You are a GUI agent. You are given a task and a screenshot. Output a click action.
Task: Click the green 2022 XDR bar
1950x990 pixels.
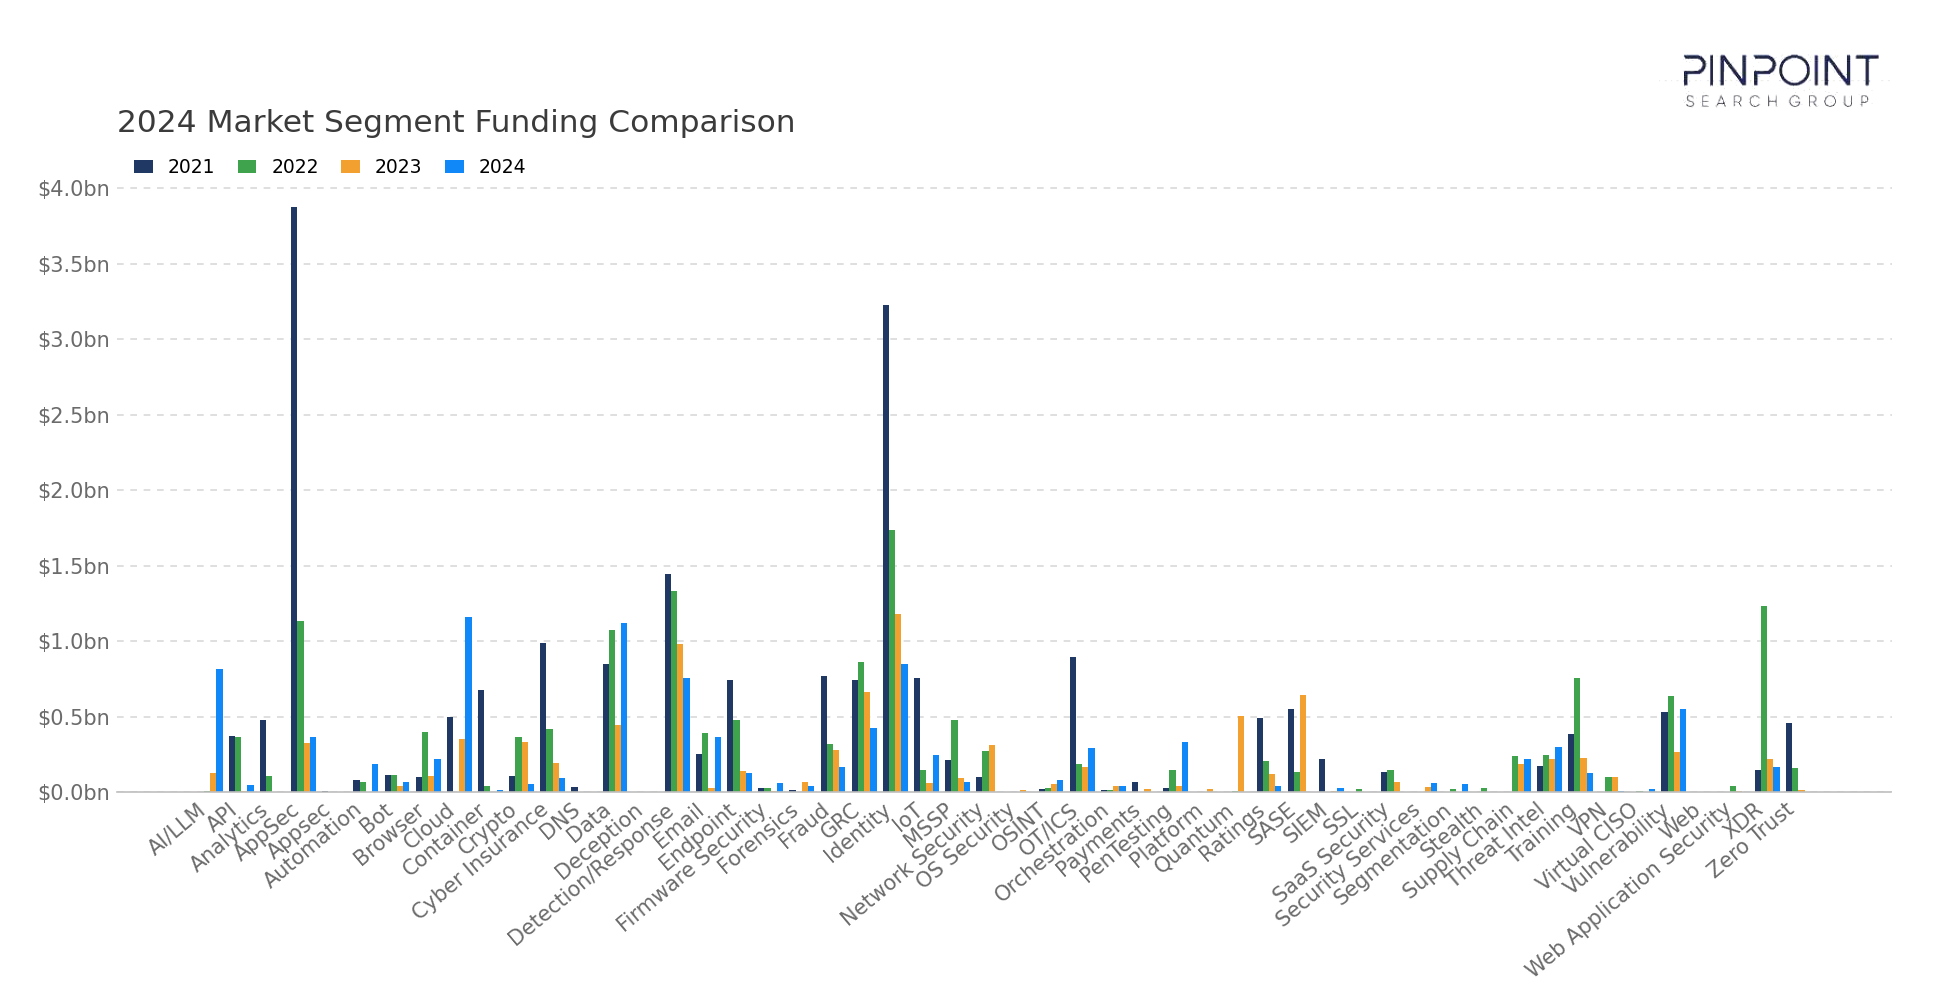pyautogui.click(x=1764, y=699)
